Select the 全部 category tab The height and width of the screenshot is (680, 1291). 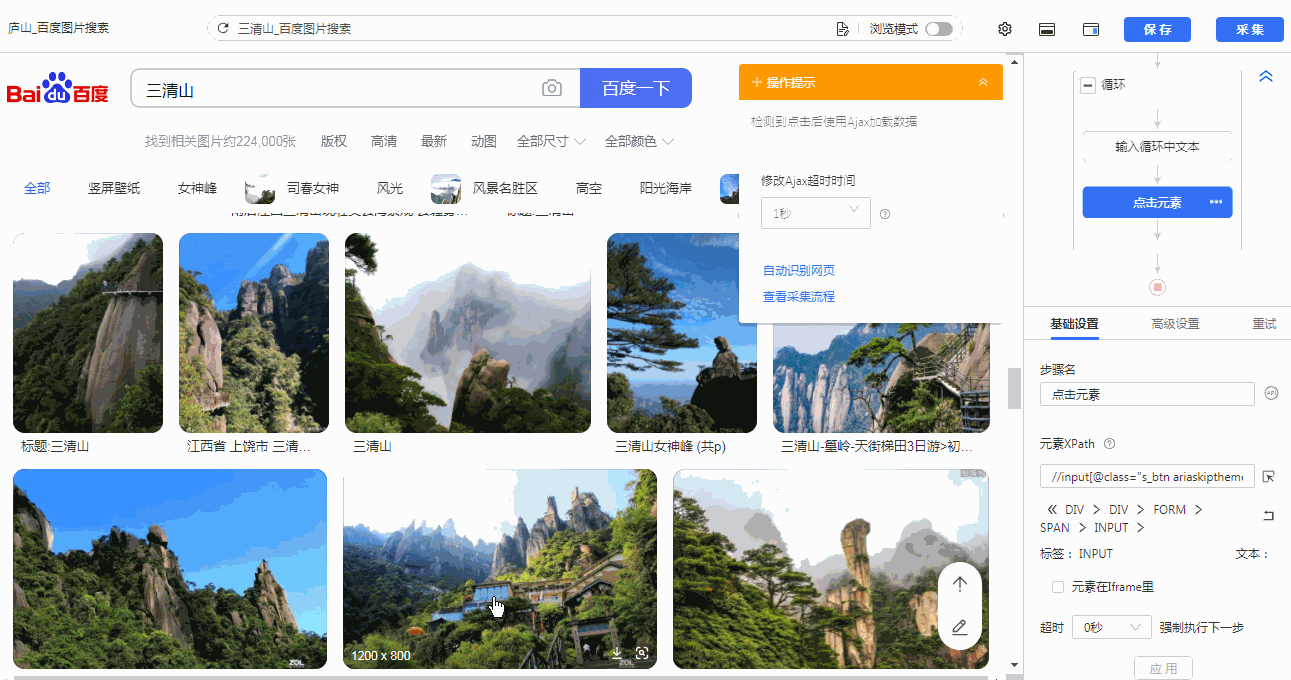pos(37,188)
